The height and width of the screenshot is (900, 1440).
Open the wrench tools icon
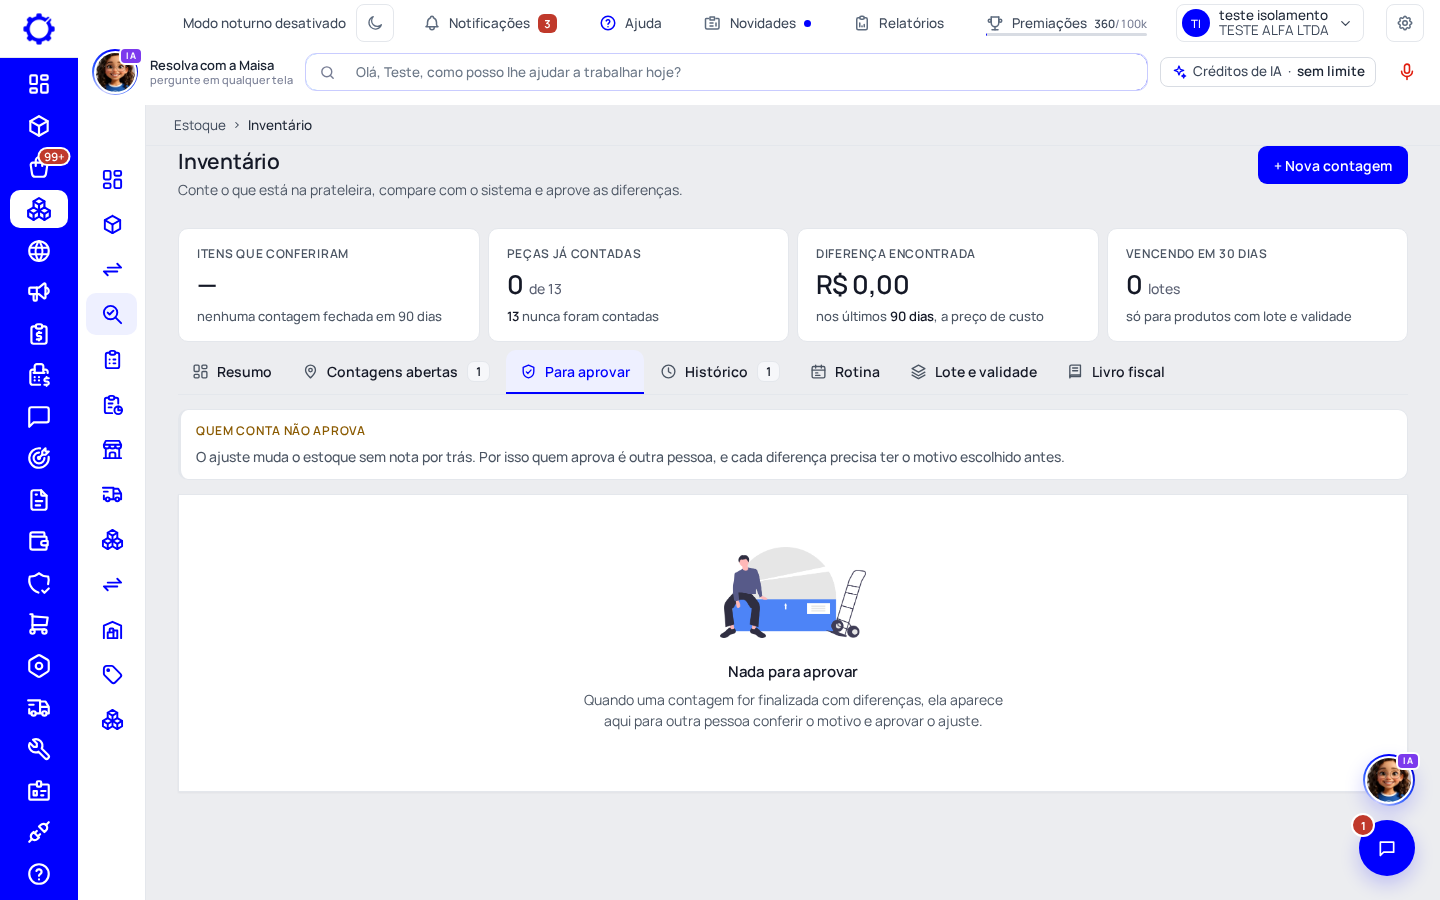coord(39,749)
